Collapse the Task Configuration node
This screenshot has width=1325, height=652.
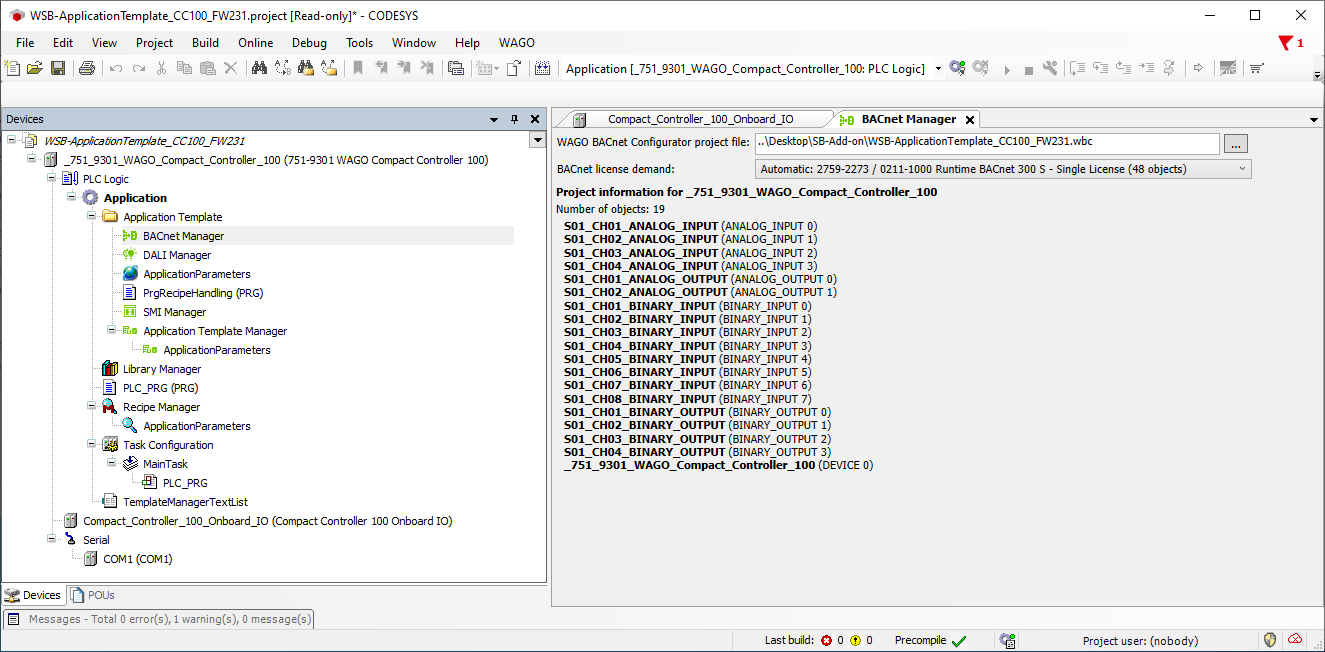(92, 445)
